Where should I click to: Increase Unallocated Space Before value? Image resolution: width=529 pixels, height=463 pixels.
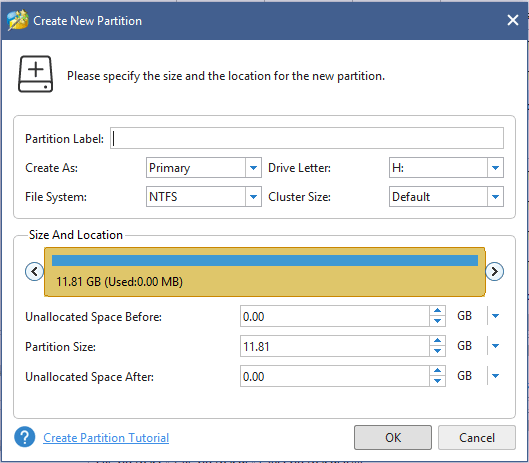(438, 311)
